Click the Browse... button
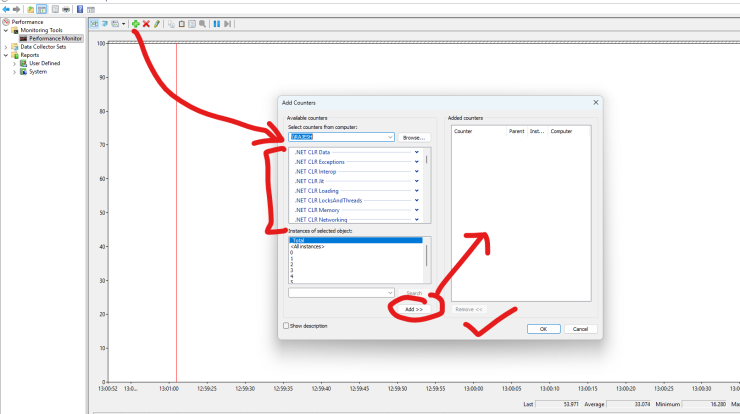Viewport: 740px width, 414px height. pos(414,137)
